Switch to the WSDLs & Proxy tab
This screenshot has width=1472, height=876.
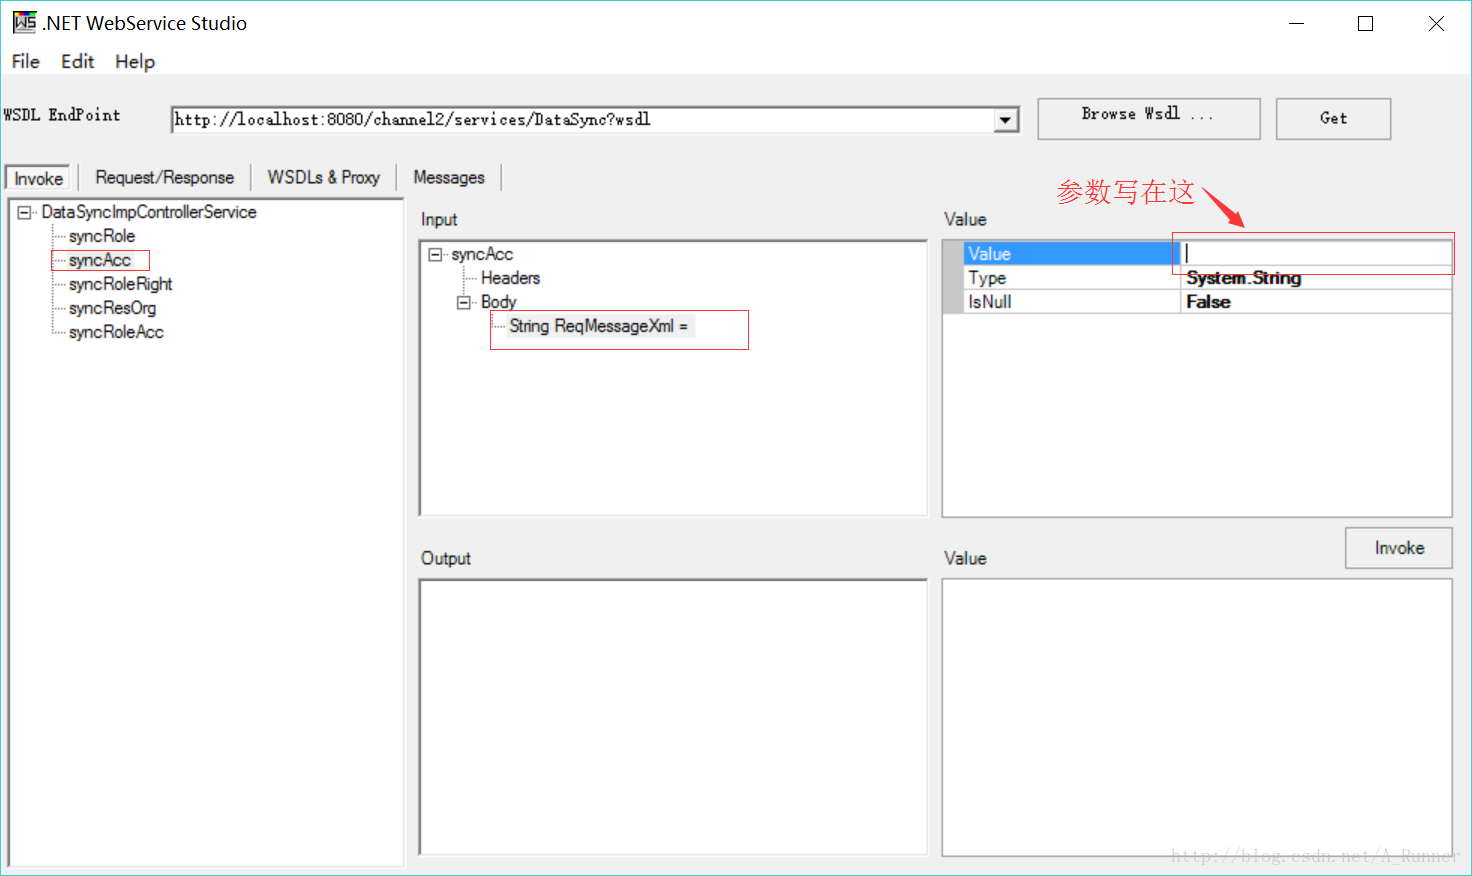324,178
